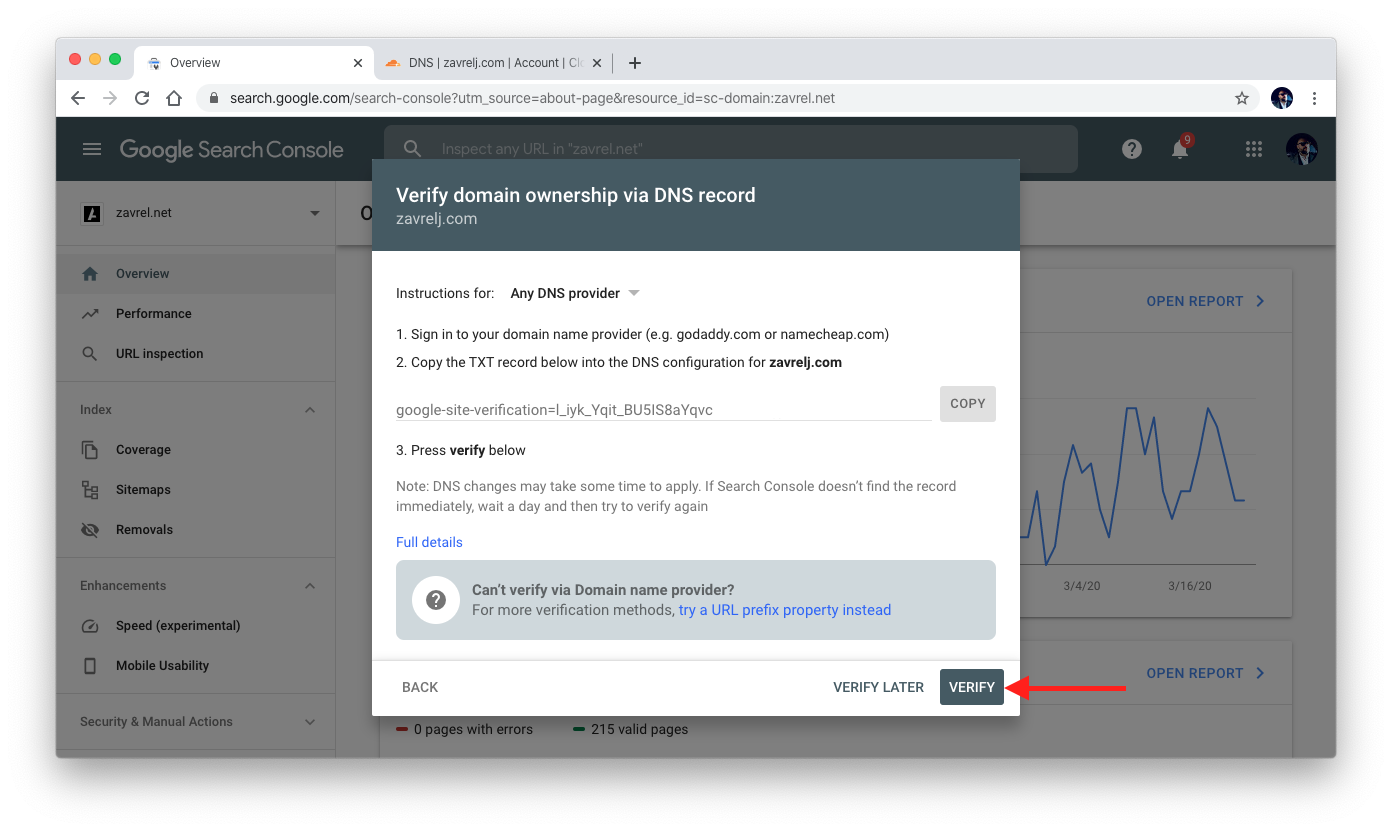
Task: Copy the TXT record with COPY button
Action: point(967,404)
